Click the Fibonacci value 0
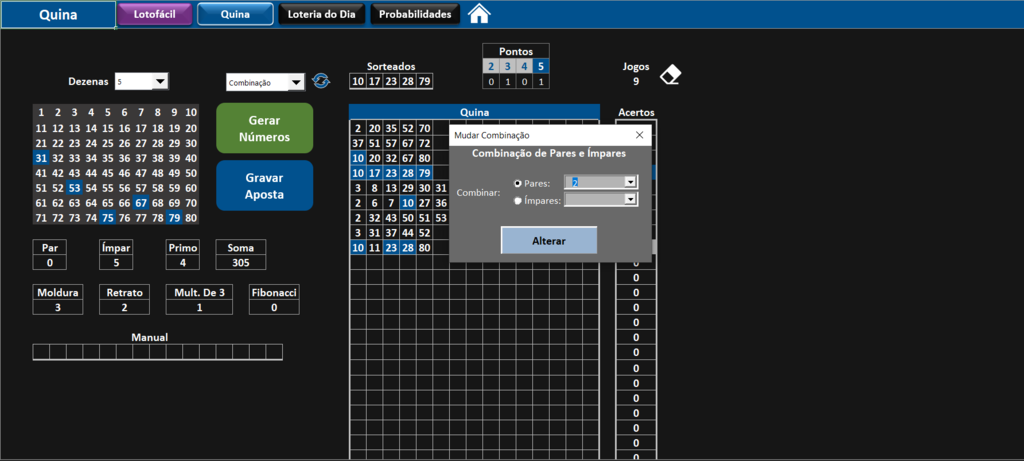This screenshot has width=1024, height=461. tap(274, 307)
